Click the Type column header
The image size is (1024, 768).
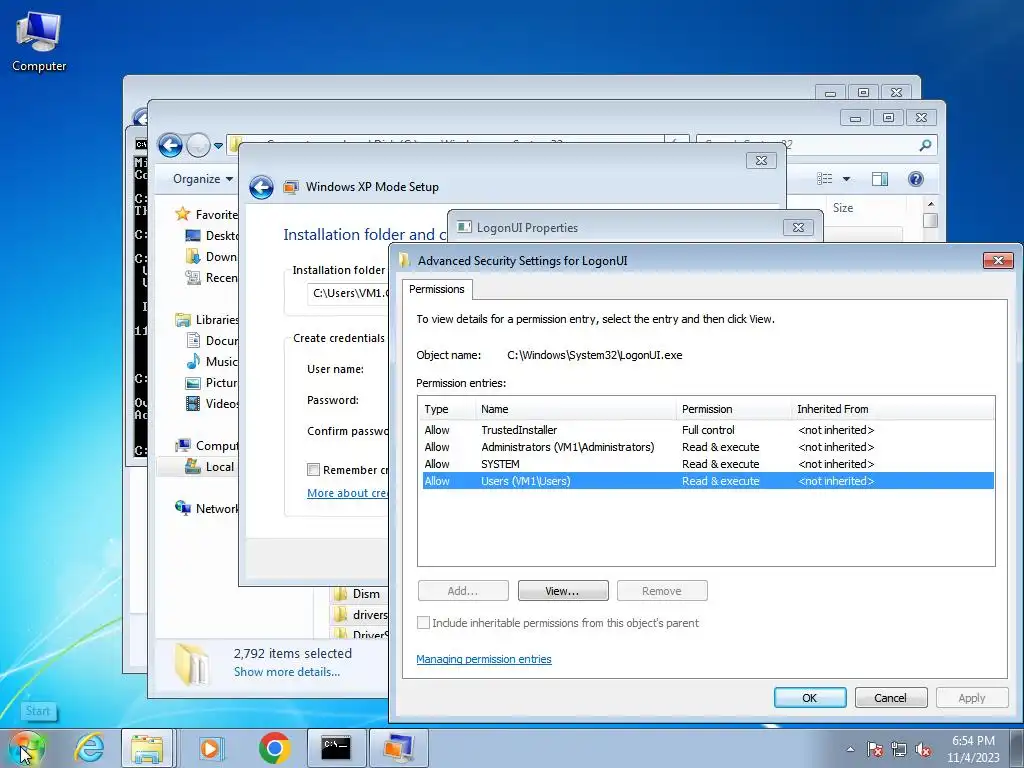pos(447,409)
